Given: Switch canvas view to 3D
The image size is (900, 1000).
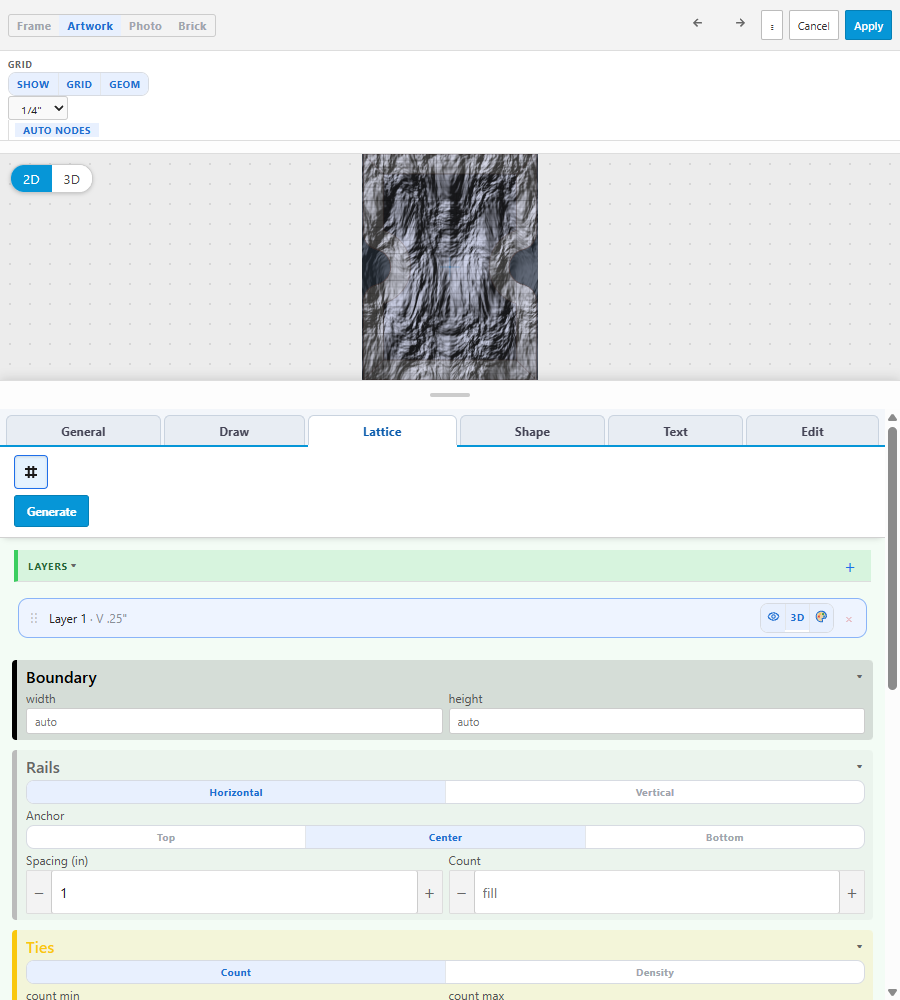Looking at the screenshot, I should tap(71, 179).
